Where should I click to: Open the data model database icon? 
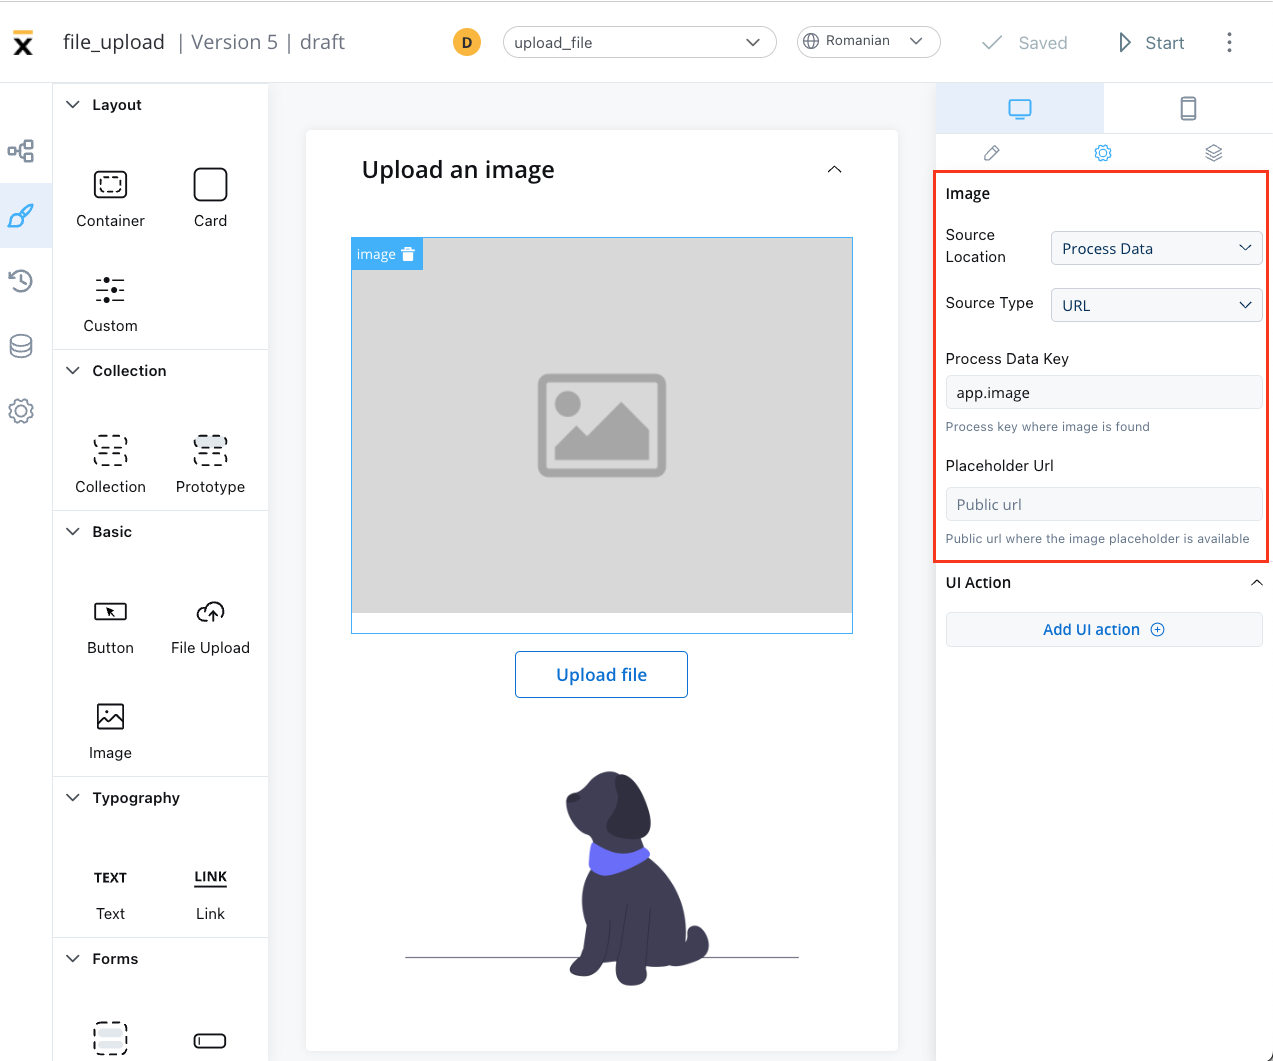[21, 346]
